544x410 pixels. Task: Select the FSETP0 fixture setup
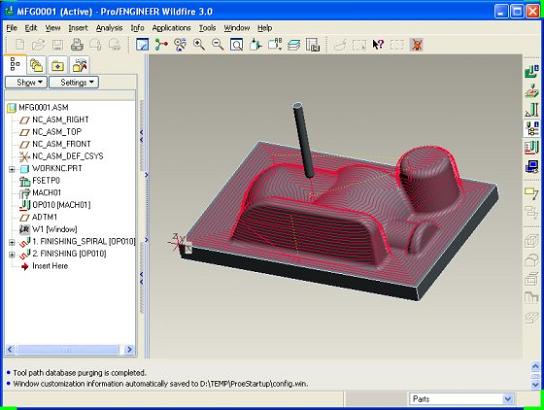pos(46,181)
